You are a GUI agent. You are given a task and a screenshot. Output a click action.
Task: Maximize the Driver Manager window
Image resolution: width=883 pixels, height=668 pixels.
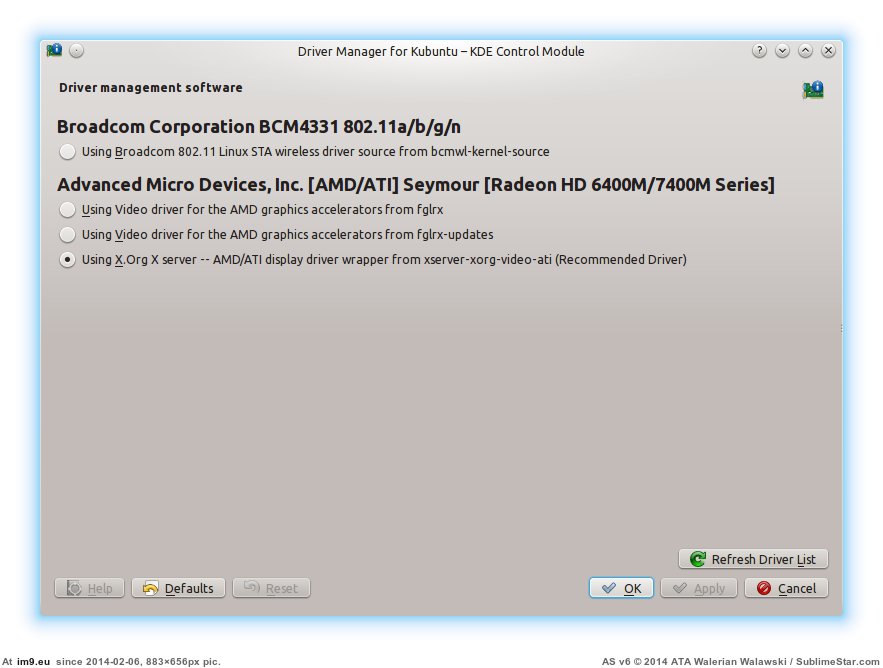pyautogui.click(x=805, y=51)
